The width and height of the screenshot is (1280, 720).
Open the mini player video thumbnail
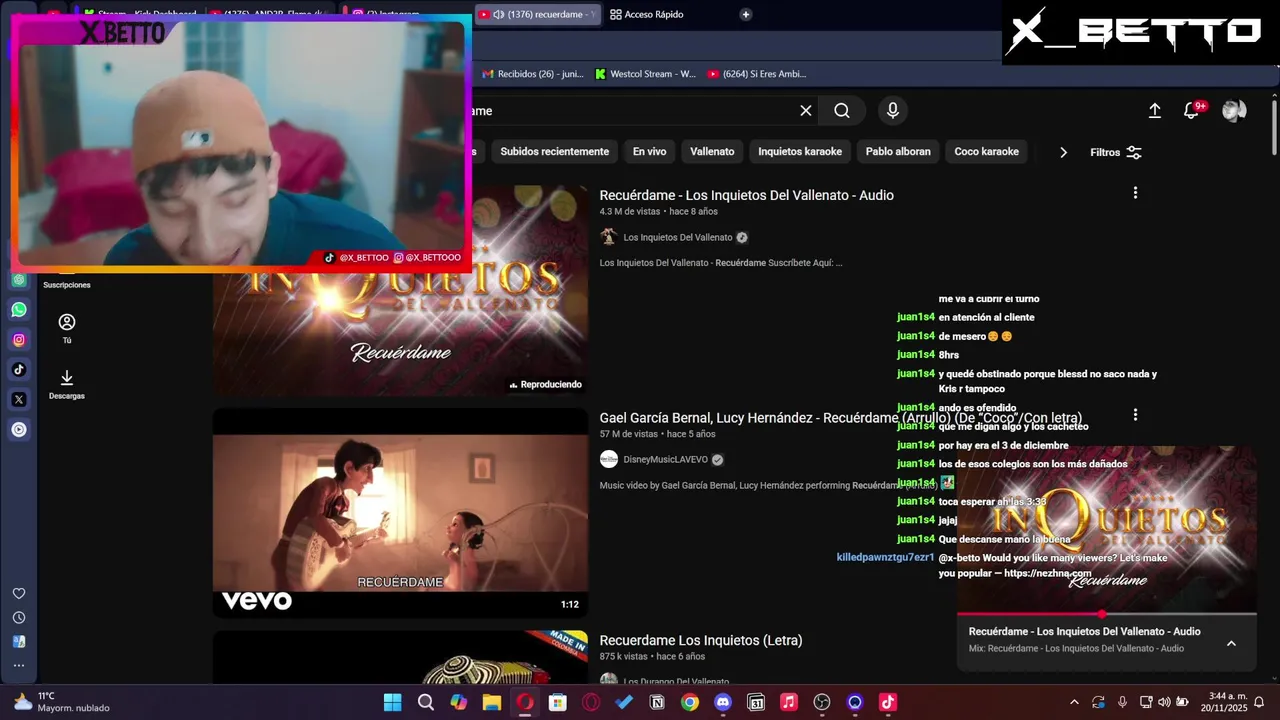tap(1106, 529)
